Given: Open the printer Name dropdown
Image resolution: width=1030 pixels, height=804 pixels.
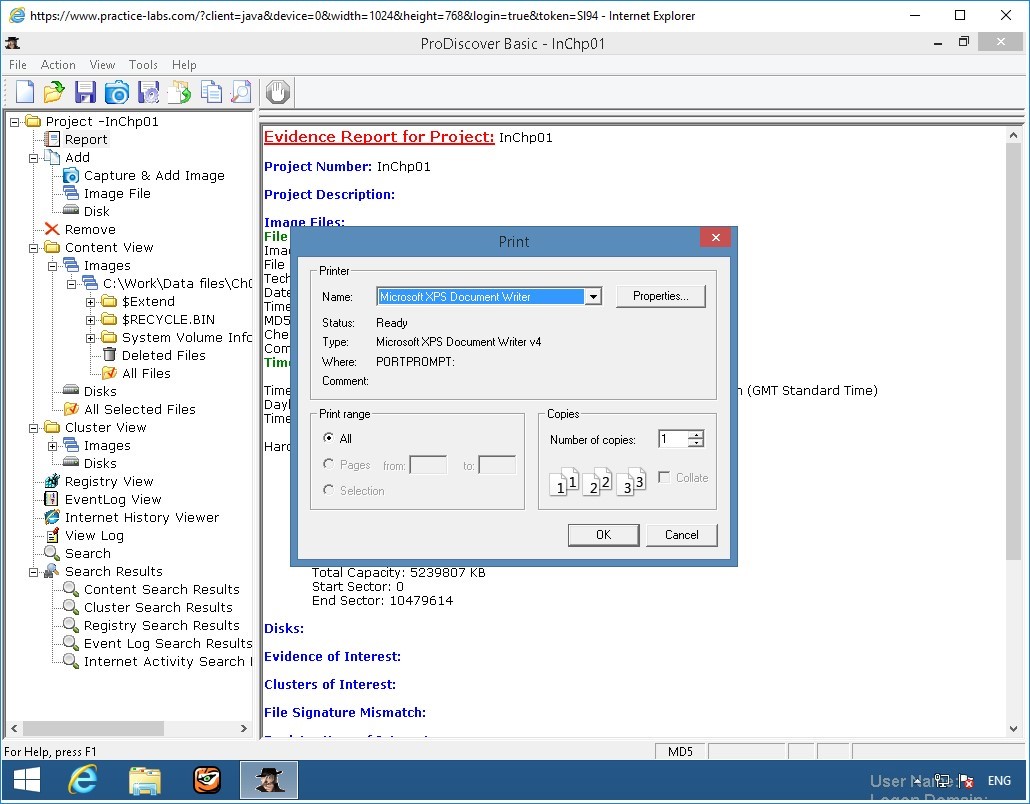Looking at the screenshot, I should tap(593, 297).
